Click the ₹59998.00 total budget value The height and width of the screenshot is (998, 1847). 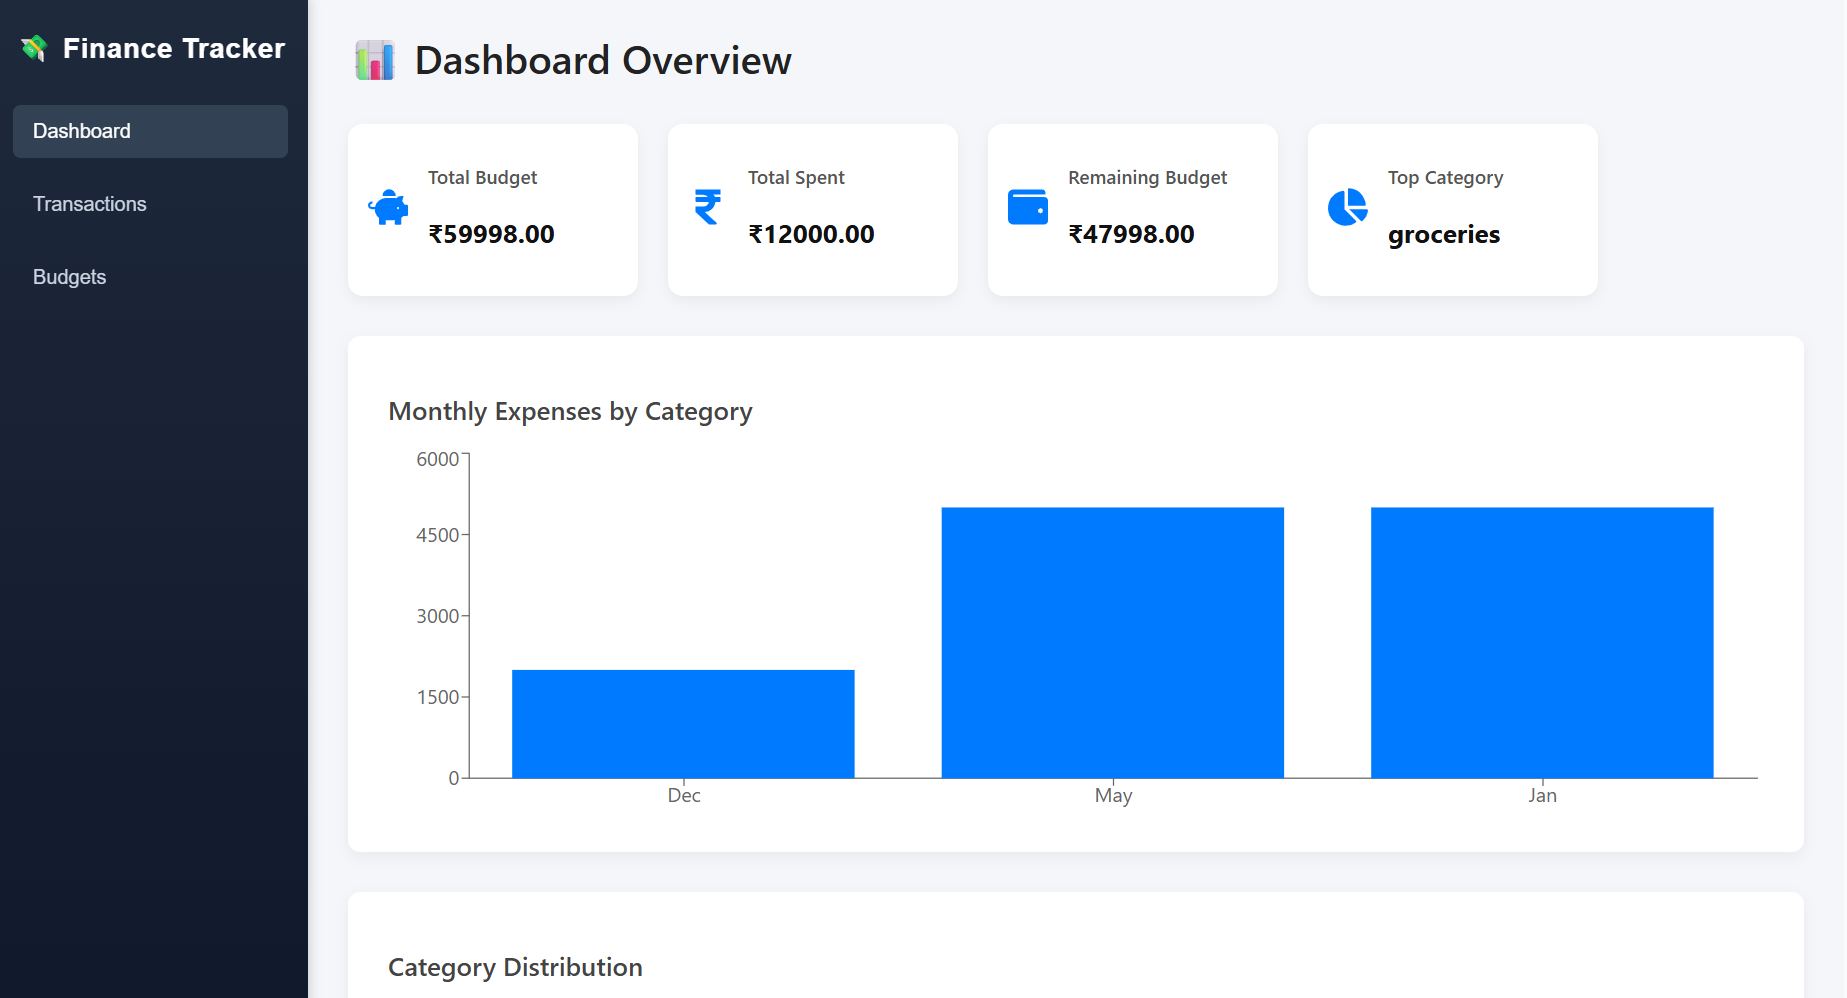[x=491, y=234]
